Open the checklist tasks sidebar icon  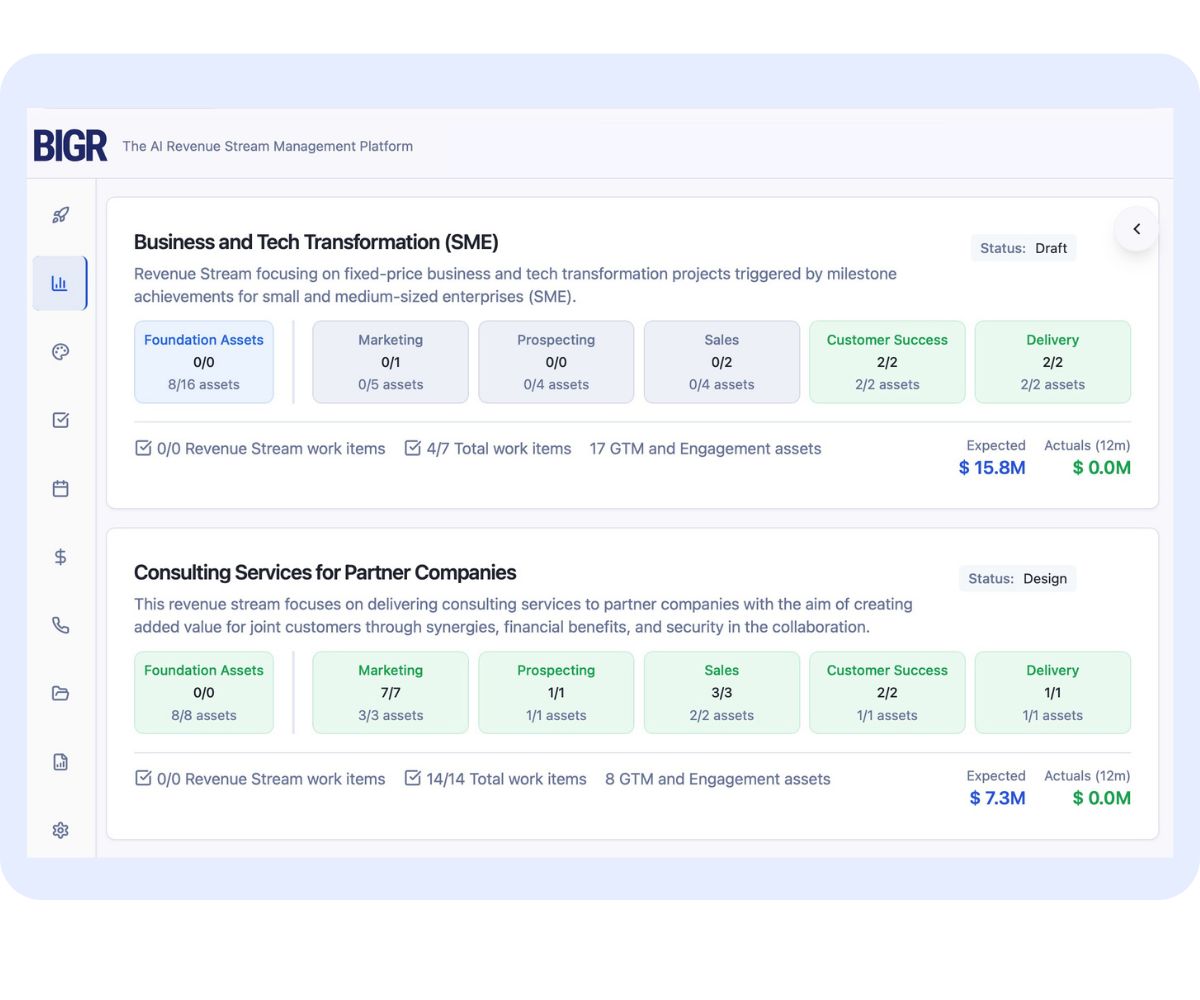[x=61, y=420]
